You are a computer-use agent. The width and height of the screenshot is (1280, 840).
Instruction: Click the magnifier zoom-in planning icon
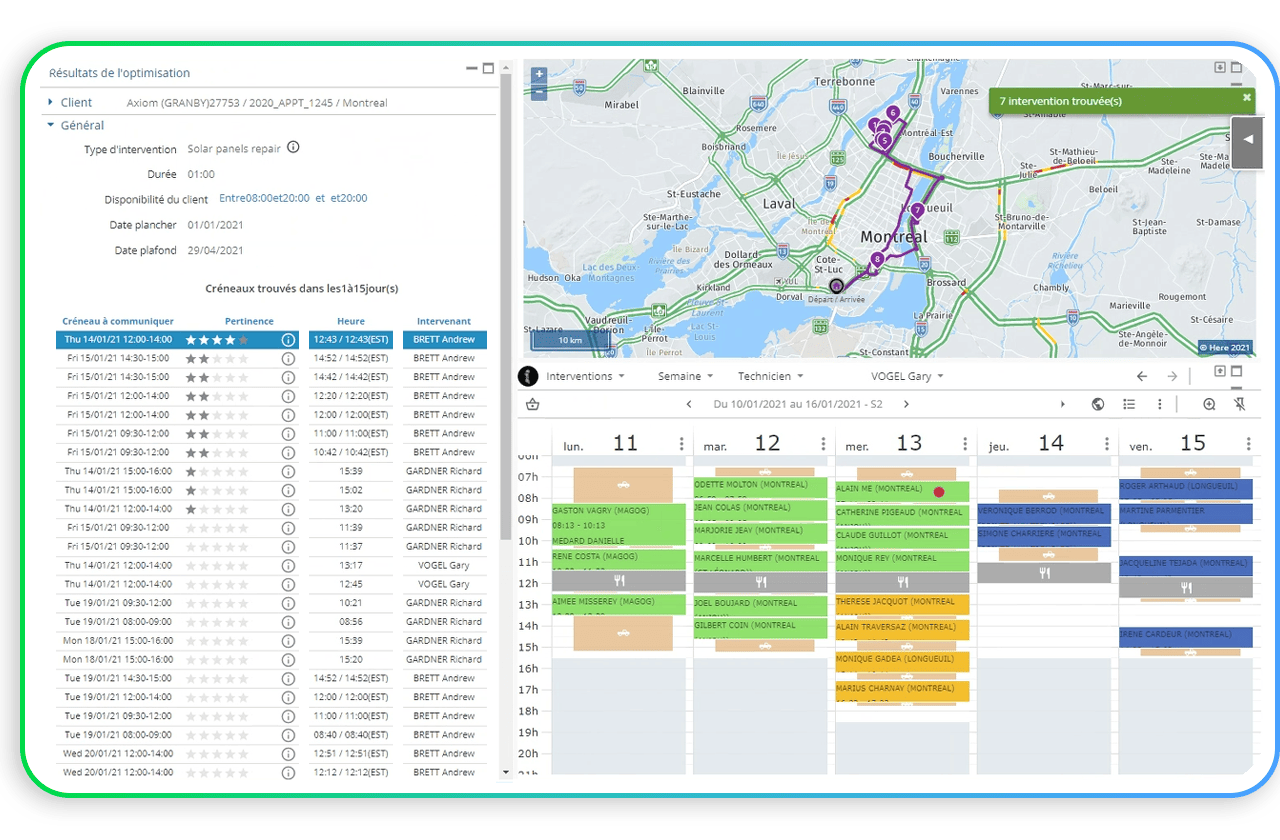(x=1209, y=404)
